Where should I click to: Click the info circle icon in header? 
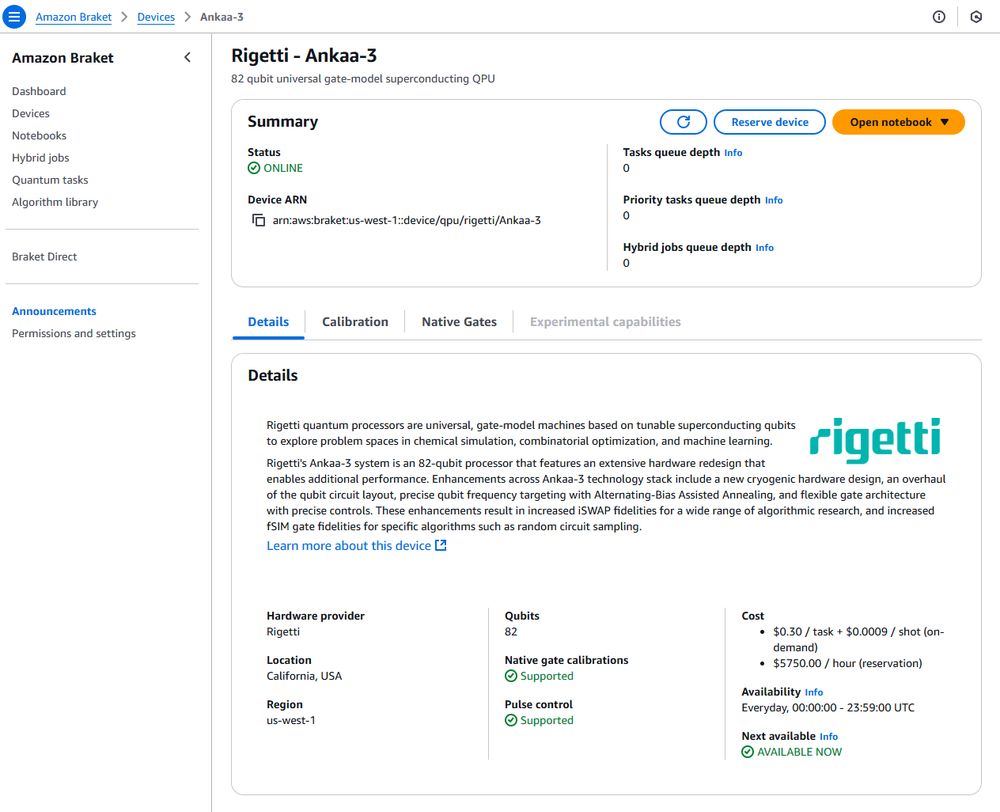pos(939,17)
